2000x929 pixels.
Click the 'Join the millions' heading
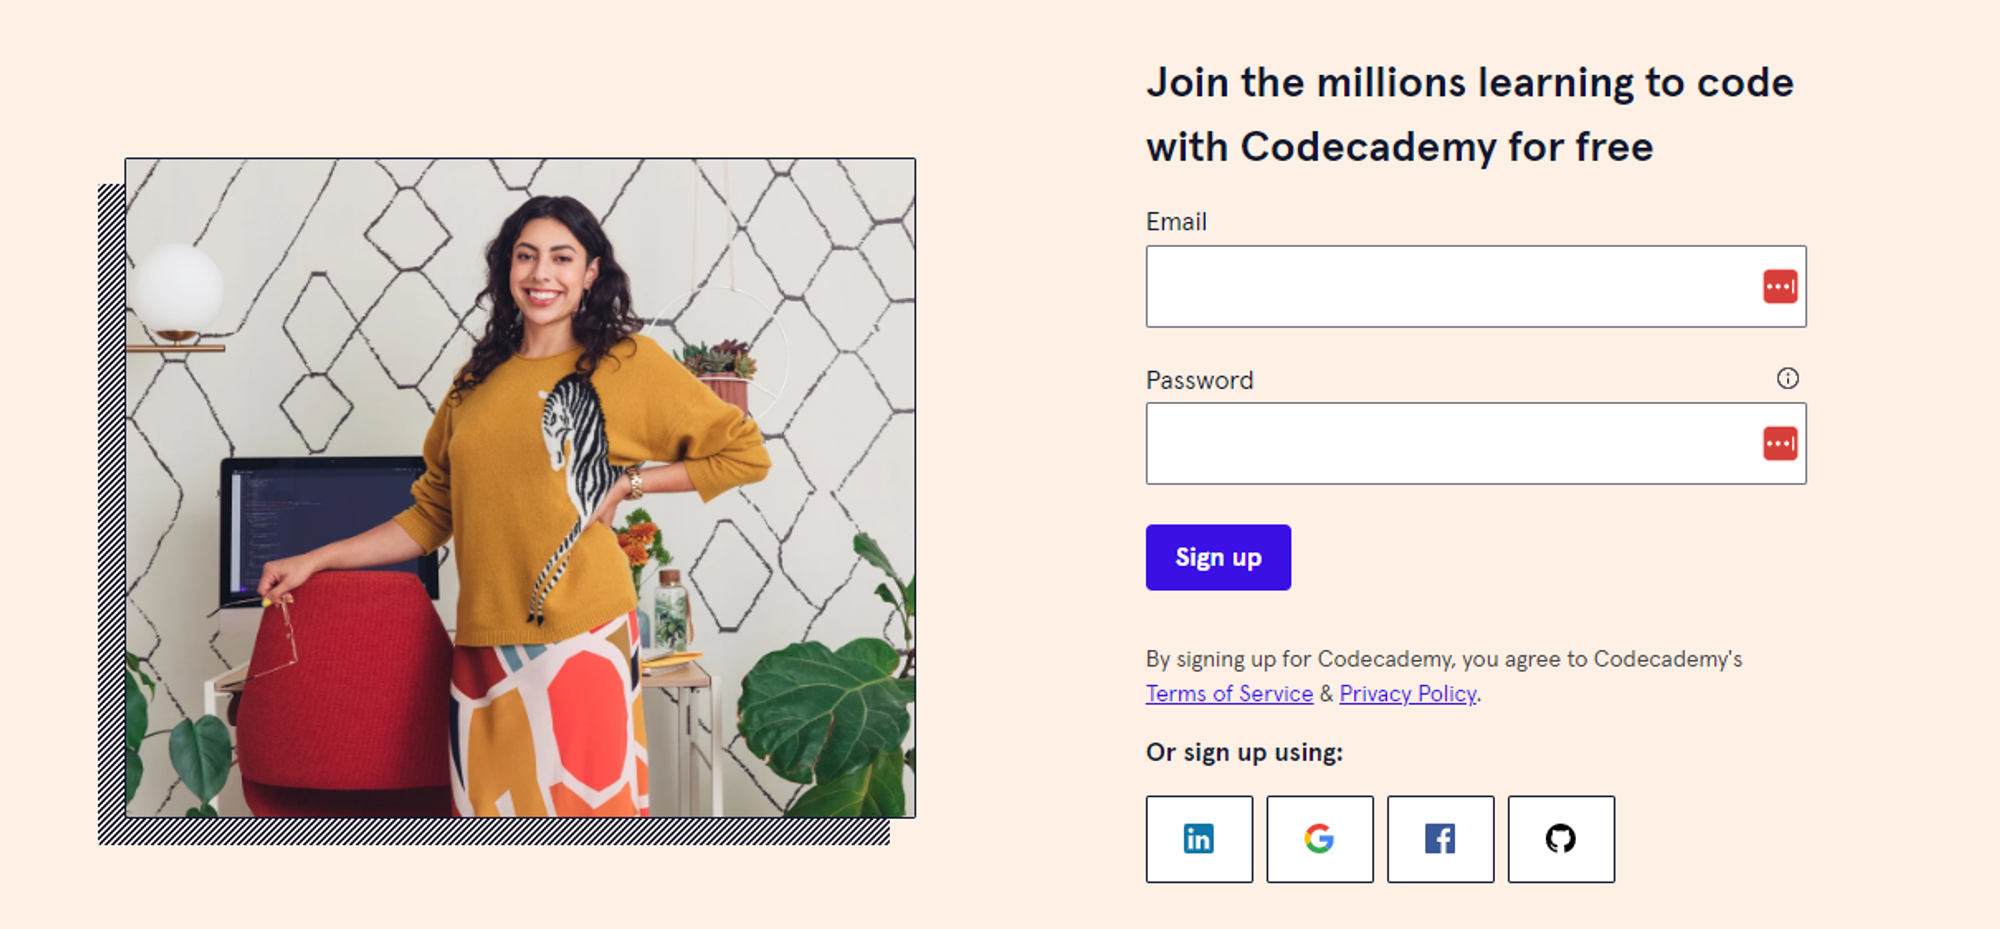[1470, 115]
